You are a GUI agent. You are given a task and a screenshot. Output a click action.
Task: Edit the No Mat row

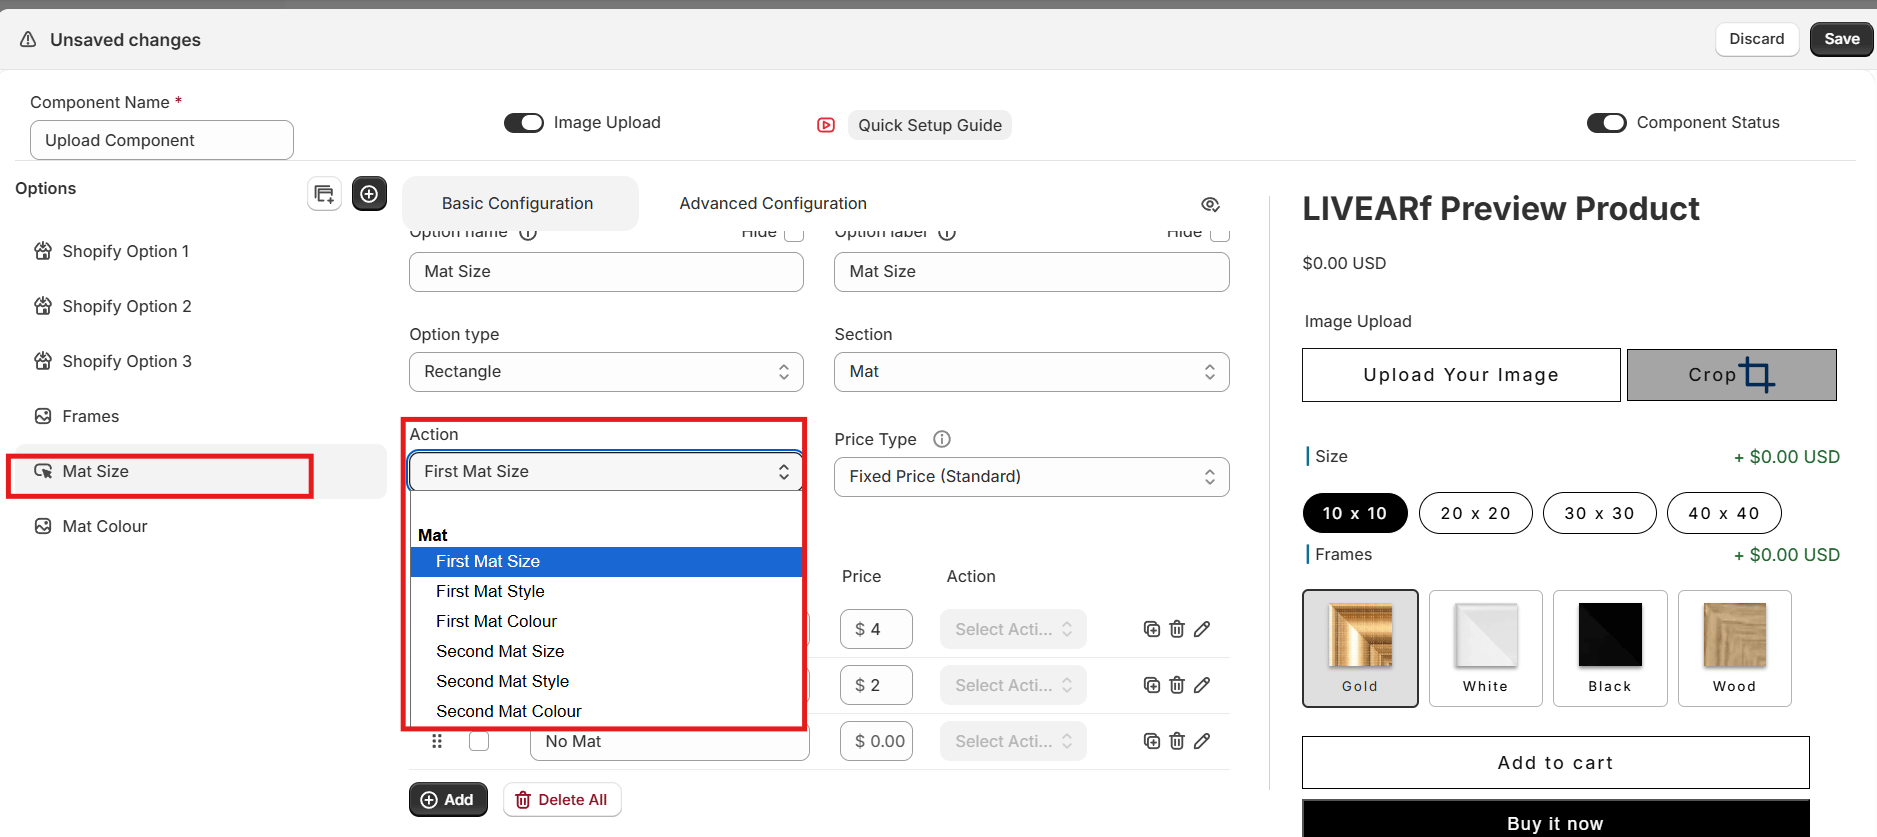(1202, 741)
